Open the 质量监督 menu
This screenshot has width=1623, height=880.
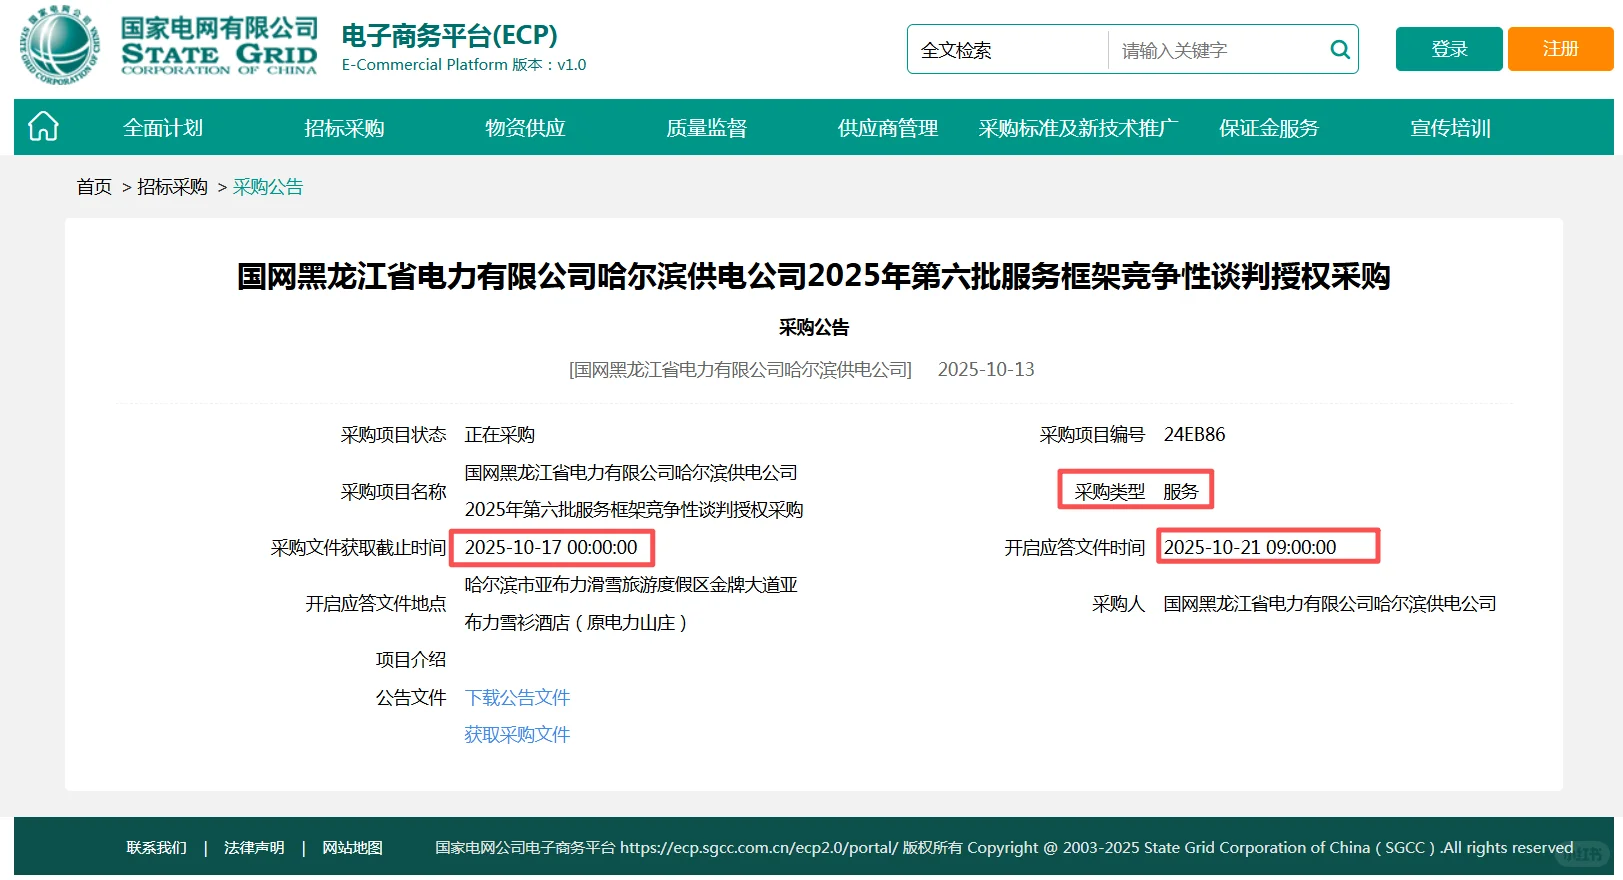(x=706, y=128)
